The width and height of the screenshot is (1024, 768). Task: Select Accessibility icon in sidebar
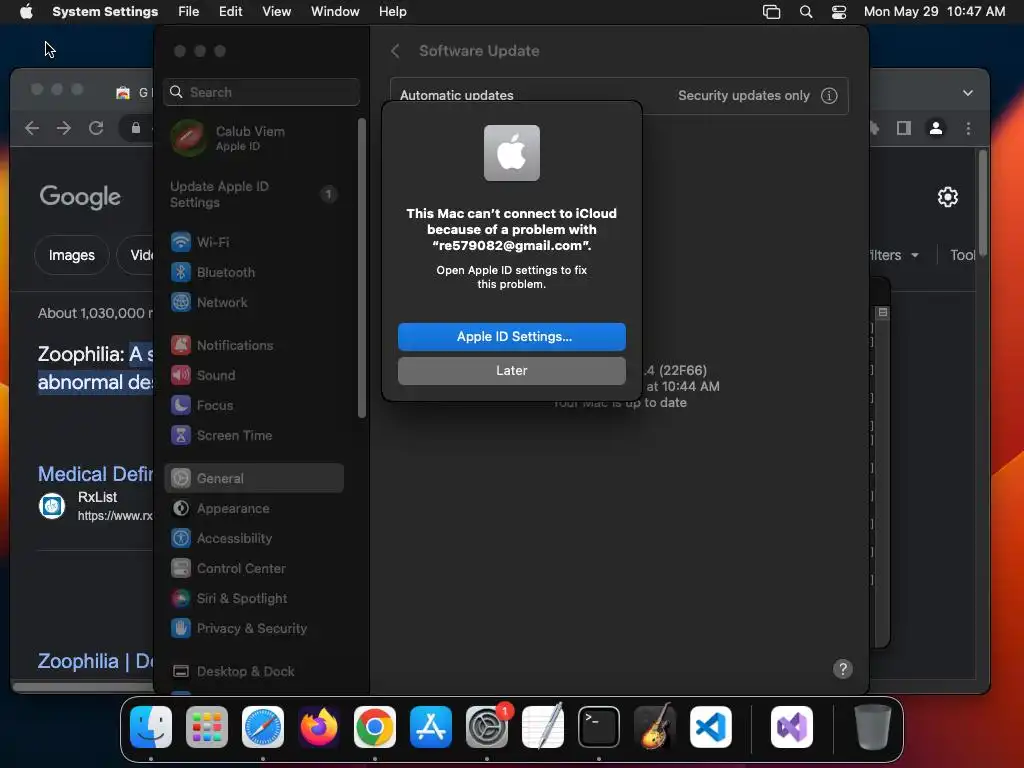pos(181,538)
